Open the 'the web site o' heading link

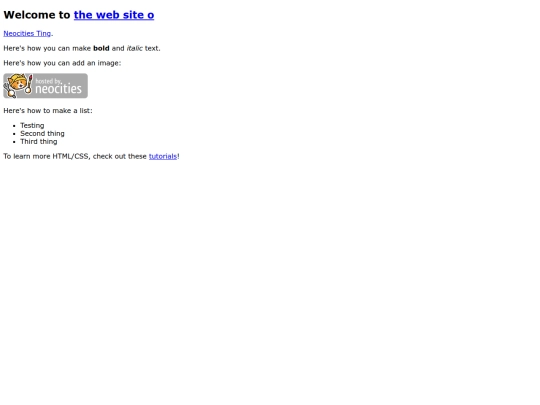(114, 15)
